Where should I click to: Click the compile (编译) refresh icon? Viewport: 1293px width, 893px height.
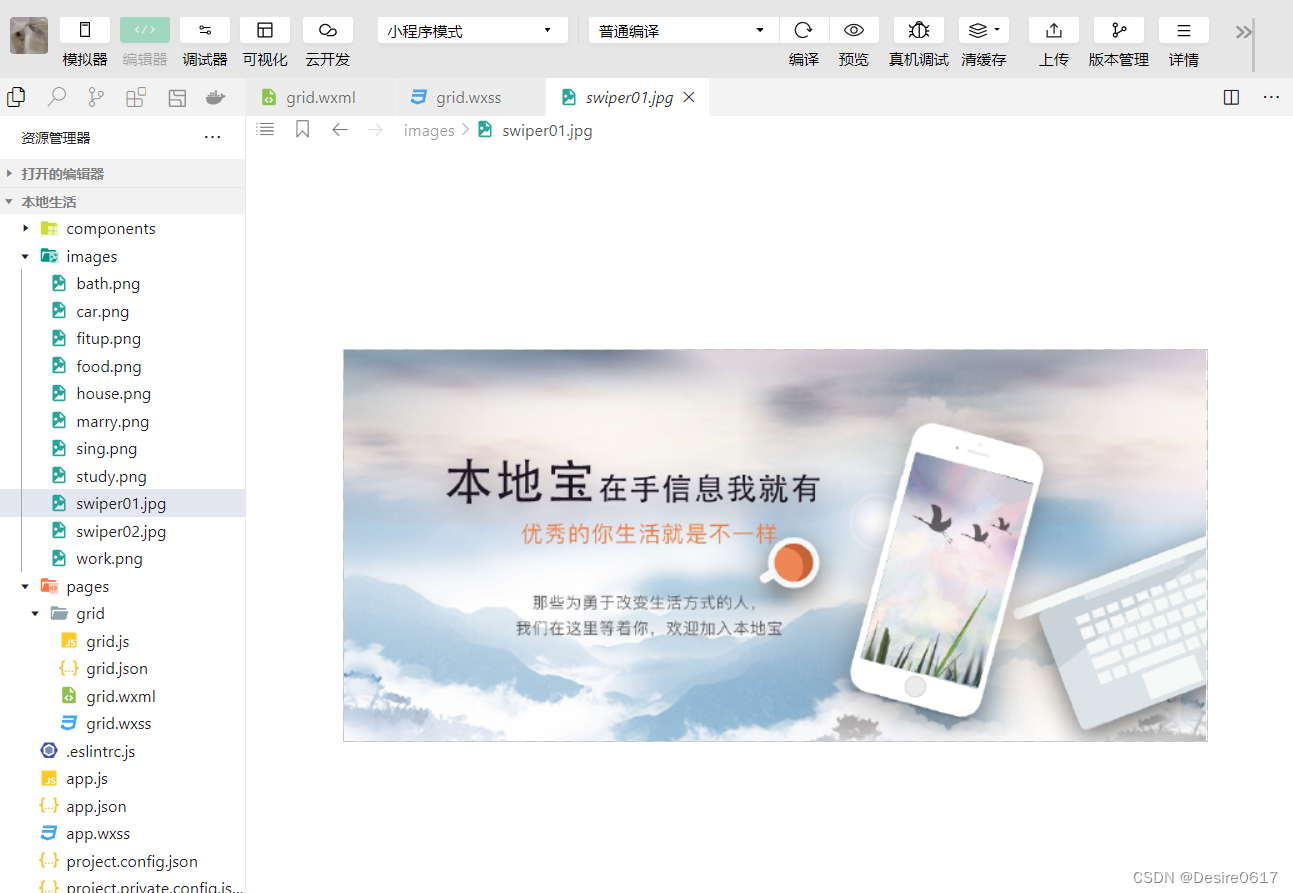coord(804,30)
